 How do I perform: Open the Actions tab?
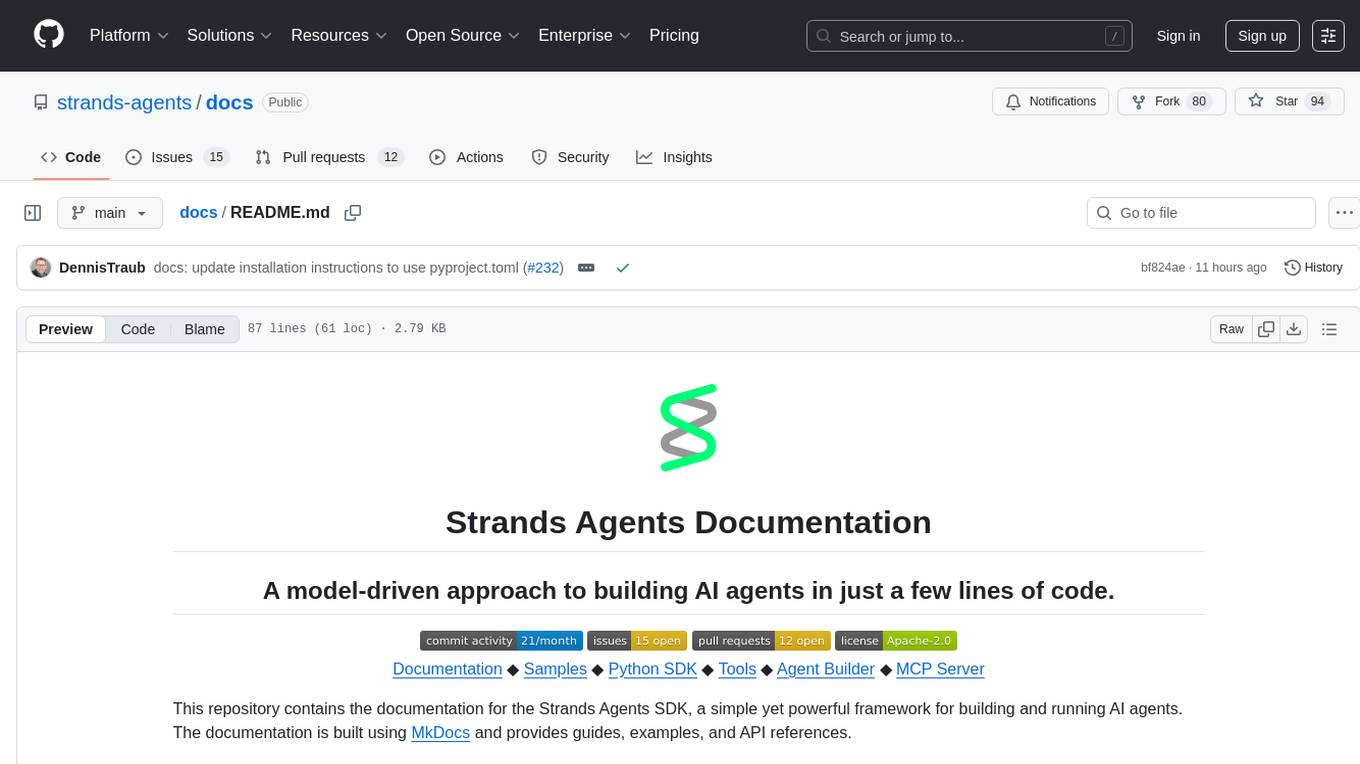click(466, 157)
